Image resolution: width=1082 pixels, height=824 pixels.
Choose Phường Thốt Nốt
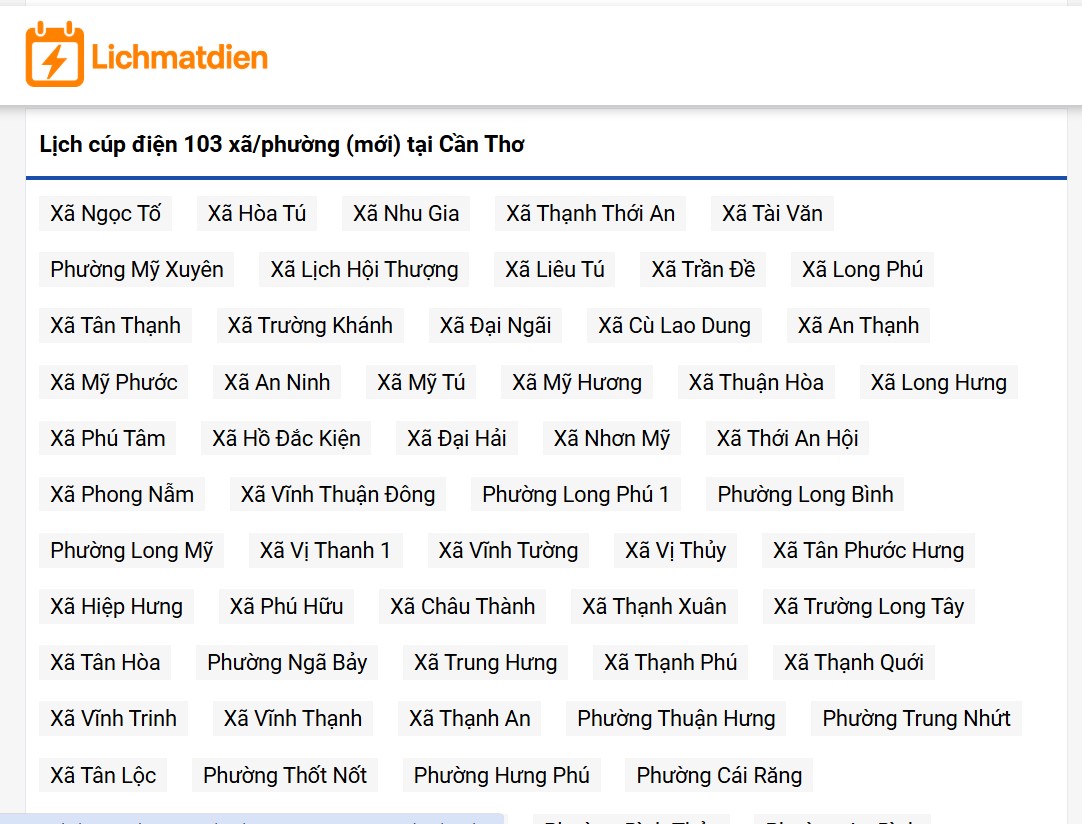click(285, 775)
